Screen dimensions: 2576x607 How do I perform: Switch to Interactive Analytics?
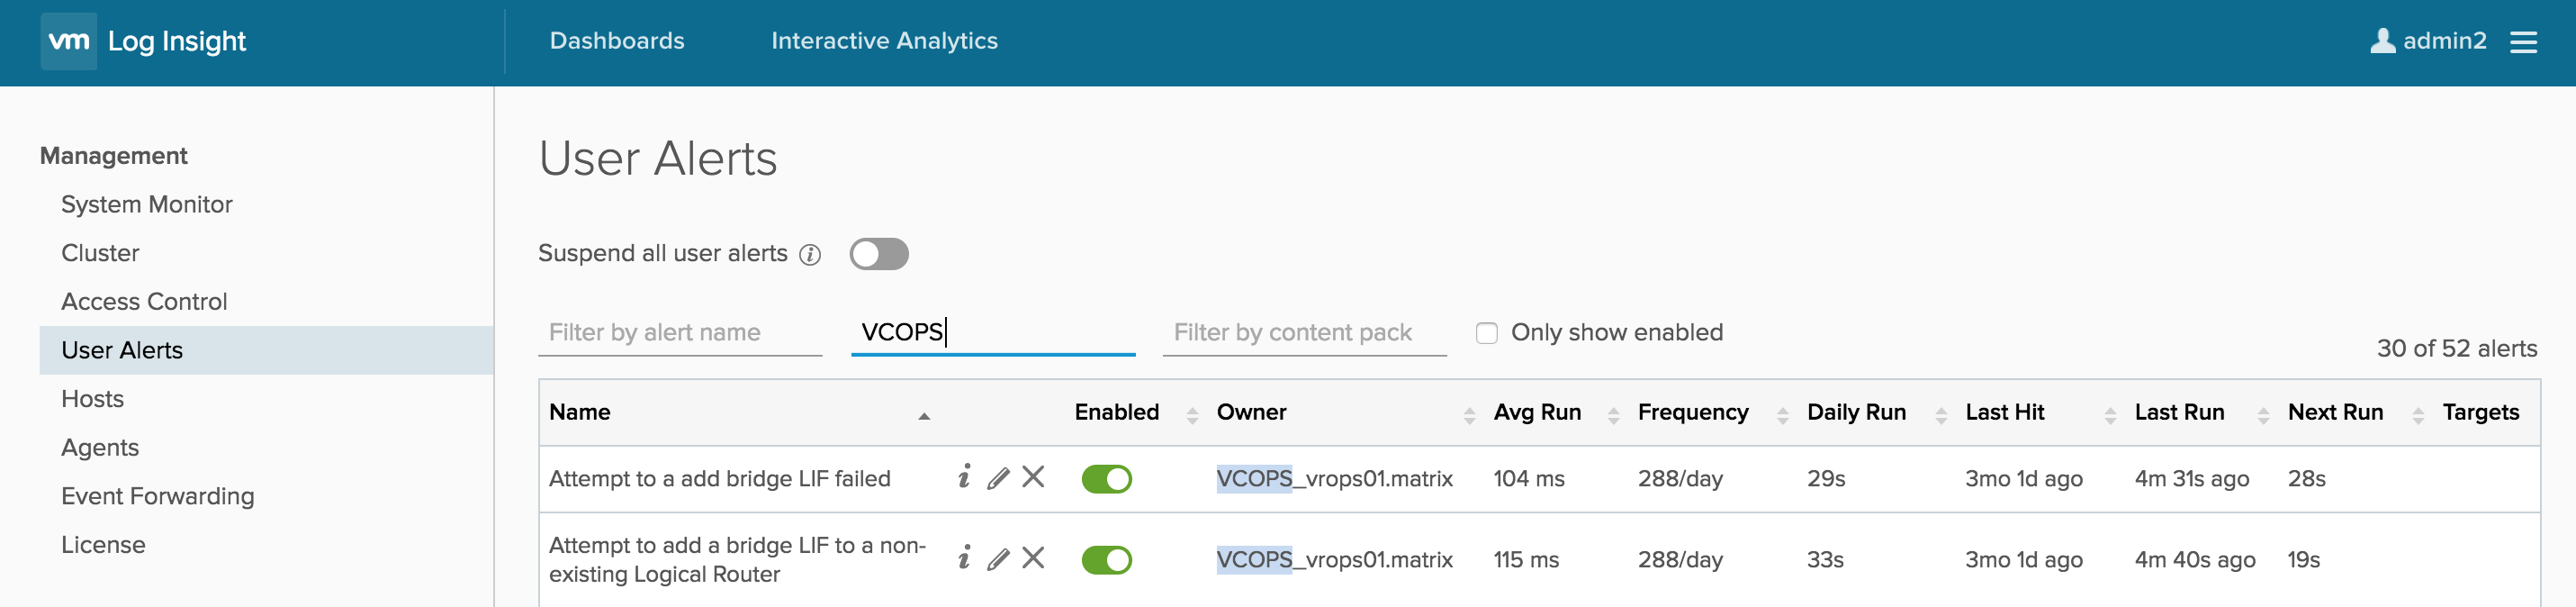click(x=883, y=41)
